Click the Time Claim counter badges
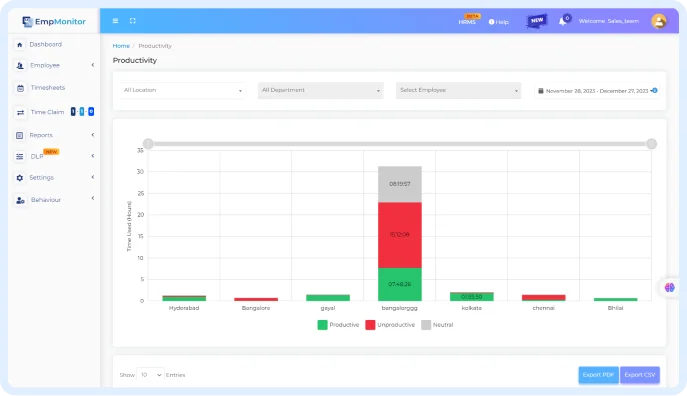The height and width of the screenshot is (396, 687). [82, 112]
